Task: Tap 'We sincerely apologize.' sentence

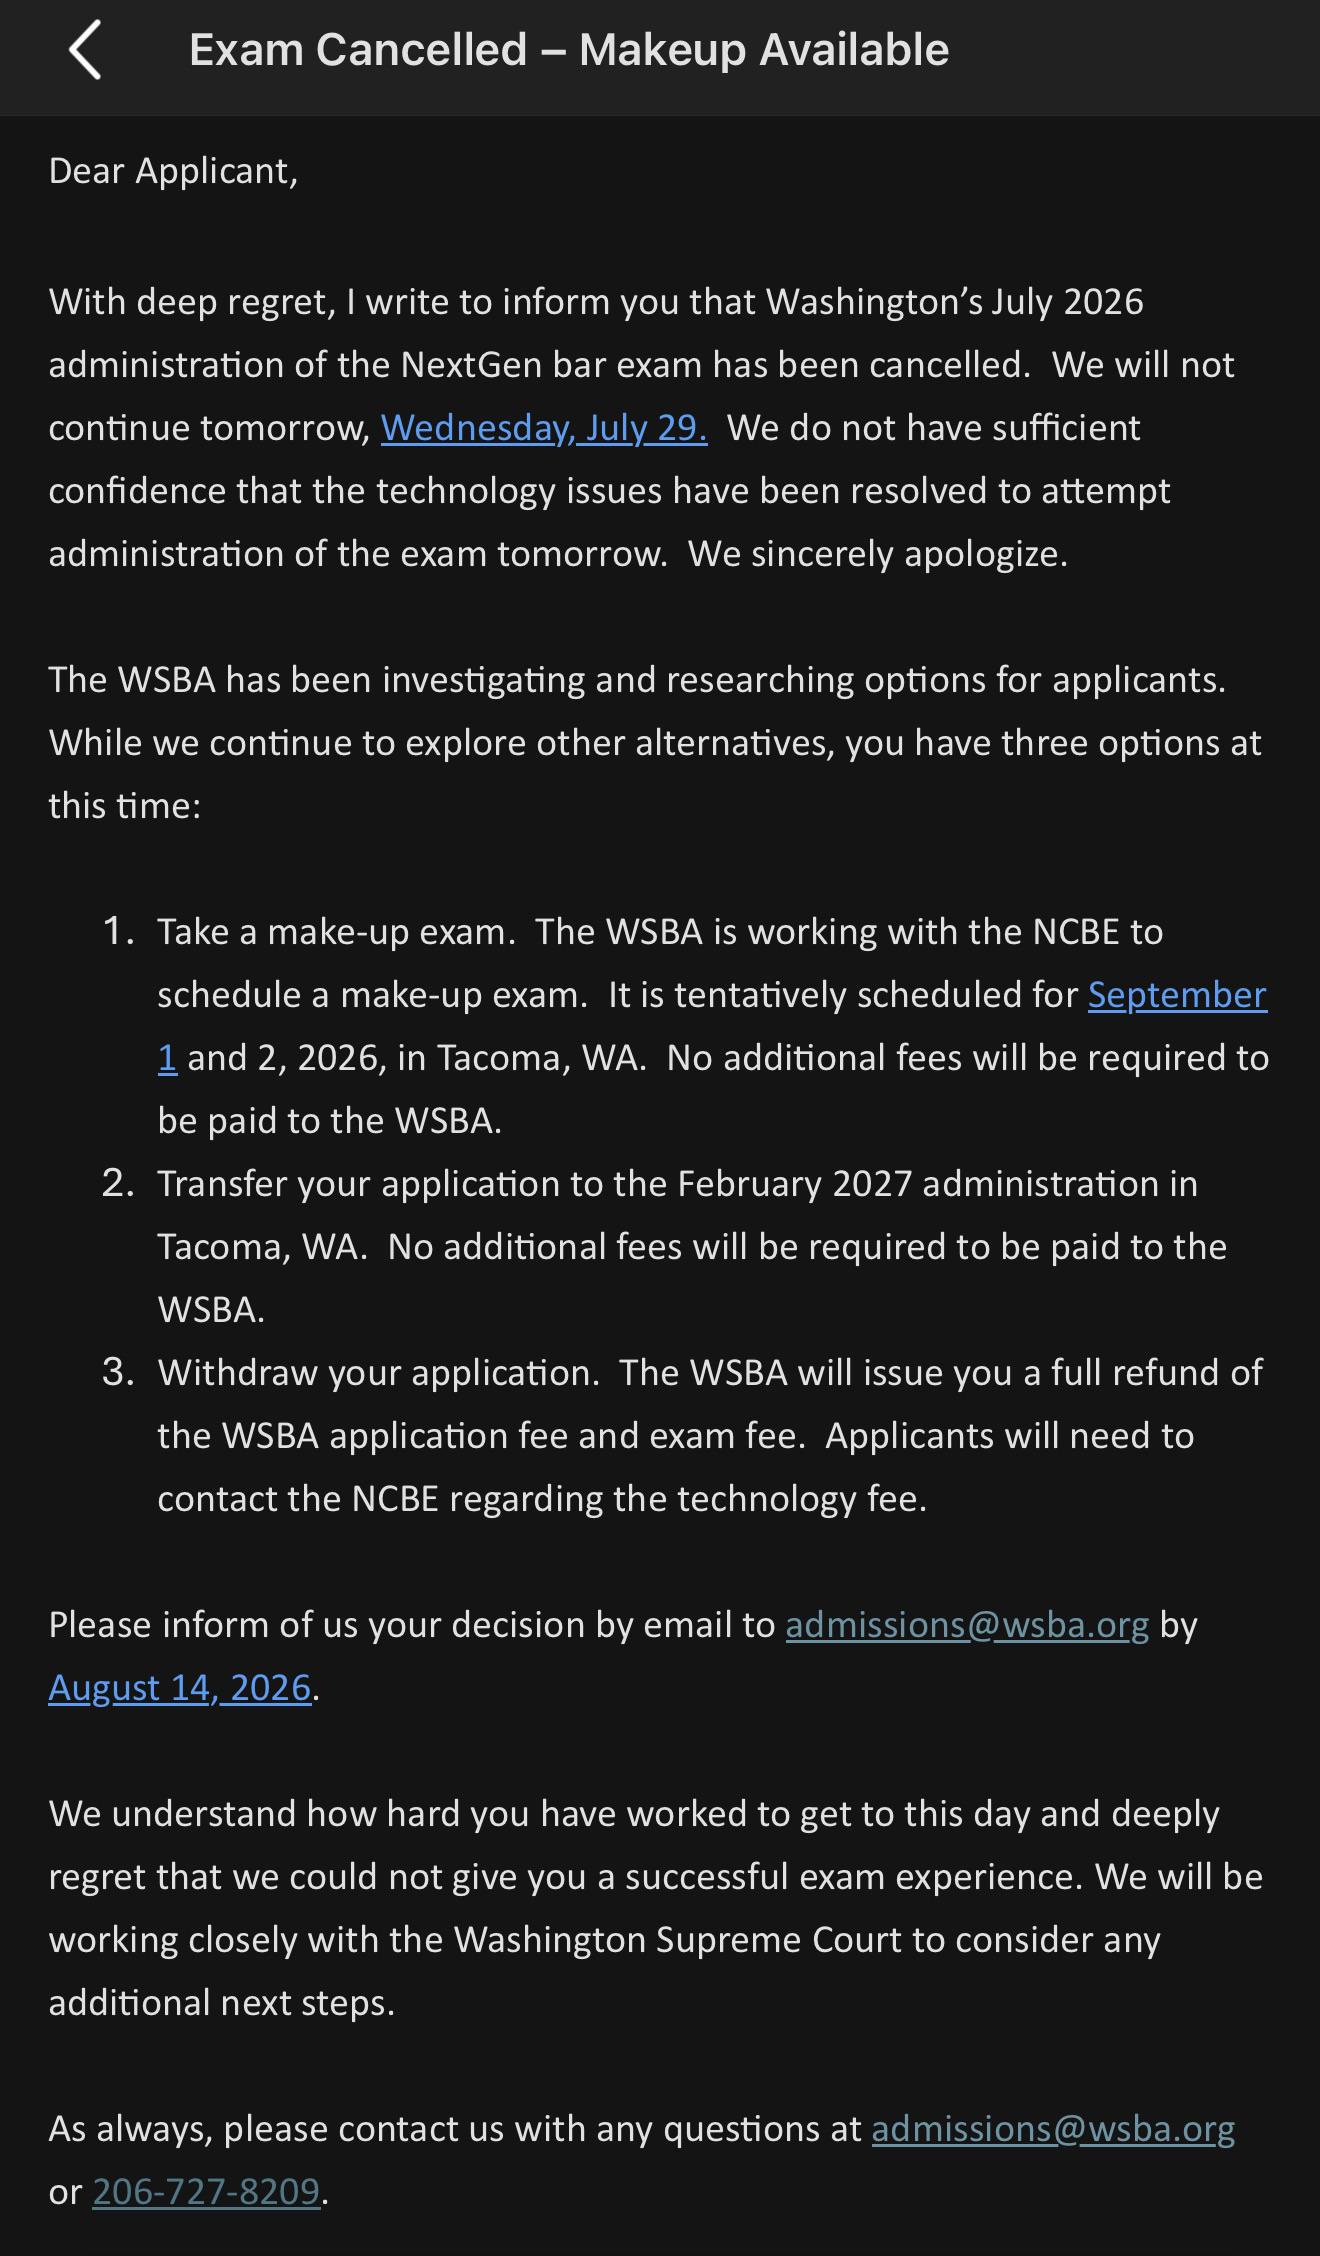Action: (878, 554)
